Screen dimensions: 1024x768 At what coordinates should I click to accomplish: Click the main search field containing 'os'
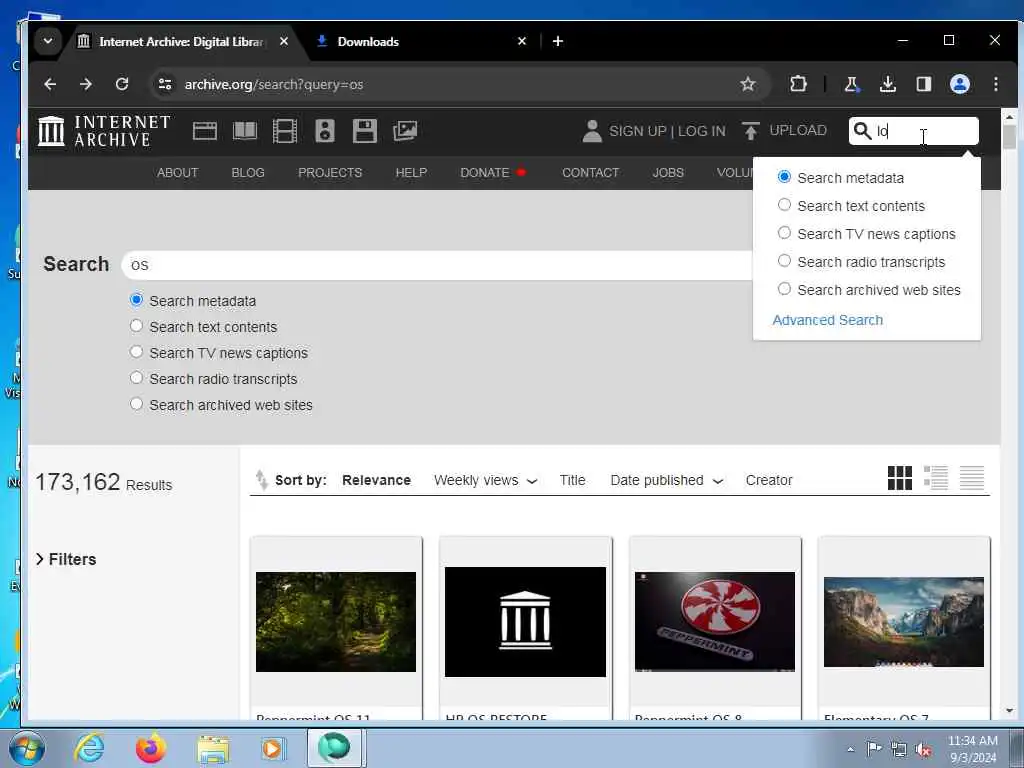tap(438, 264)
